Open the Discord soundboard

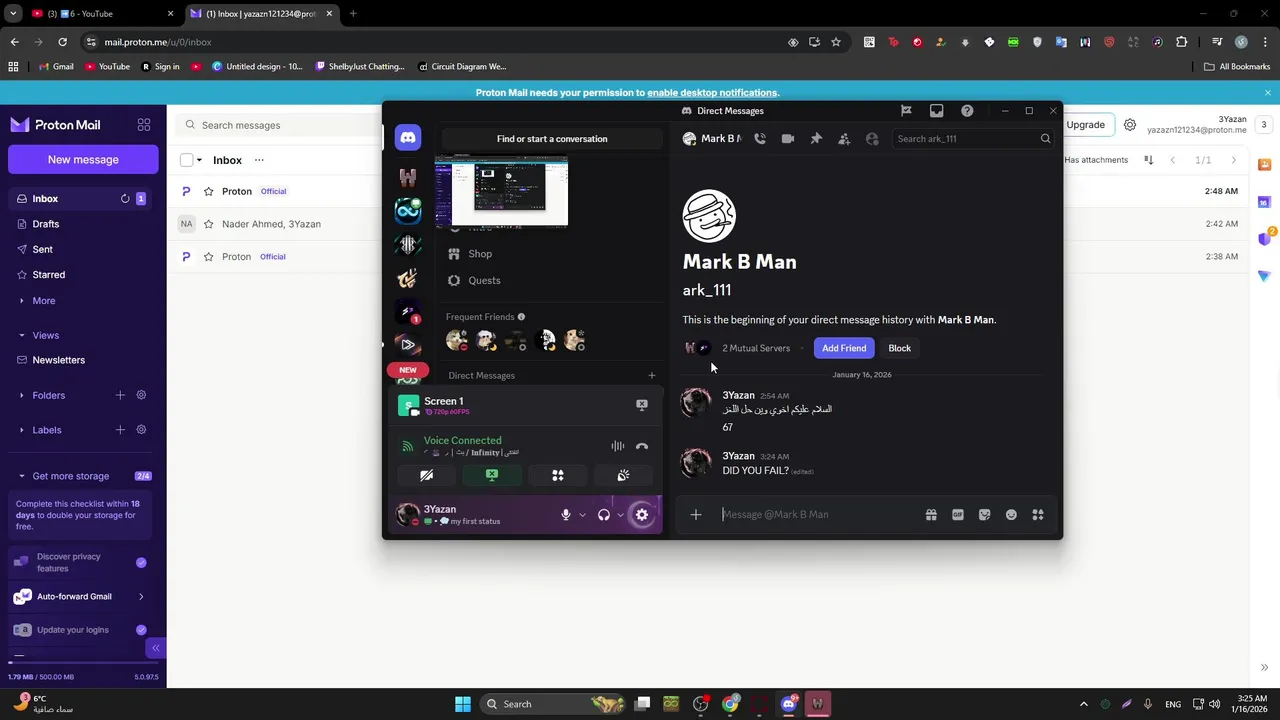click(x=623, y=475)
